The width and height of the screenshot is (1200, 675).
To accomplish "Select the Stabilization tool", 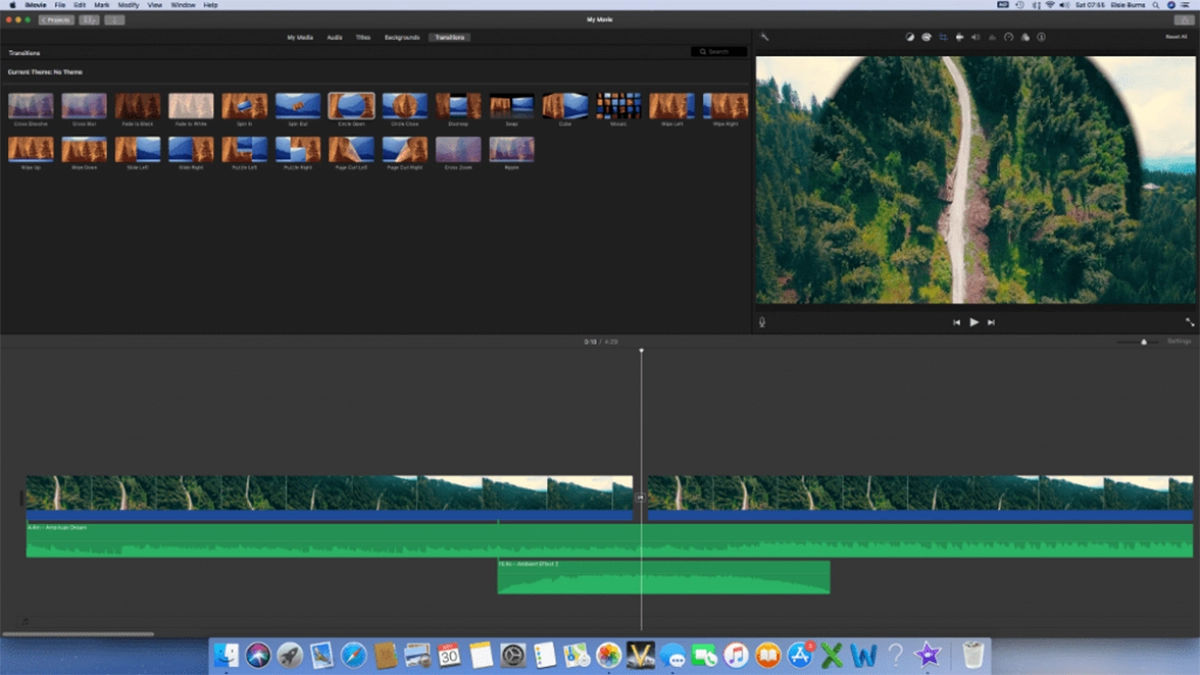I will pyautogui.click(x=959, y=37).
